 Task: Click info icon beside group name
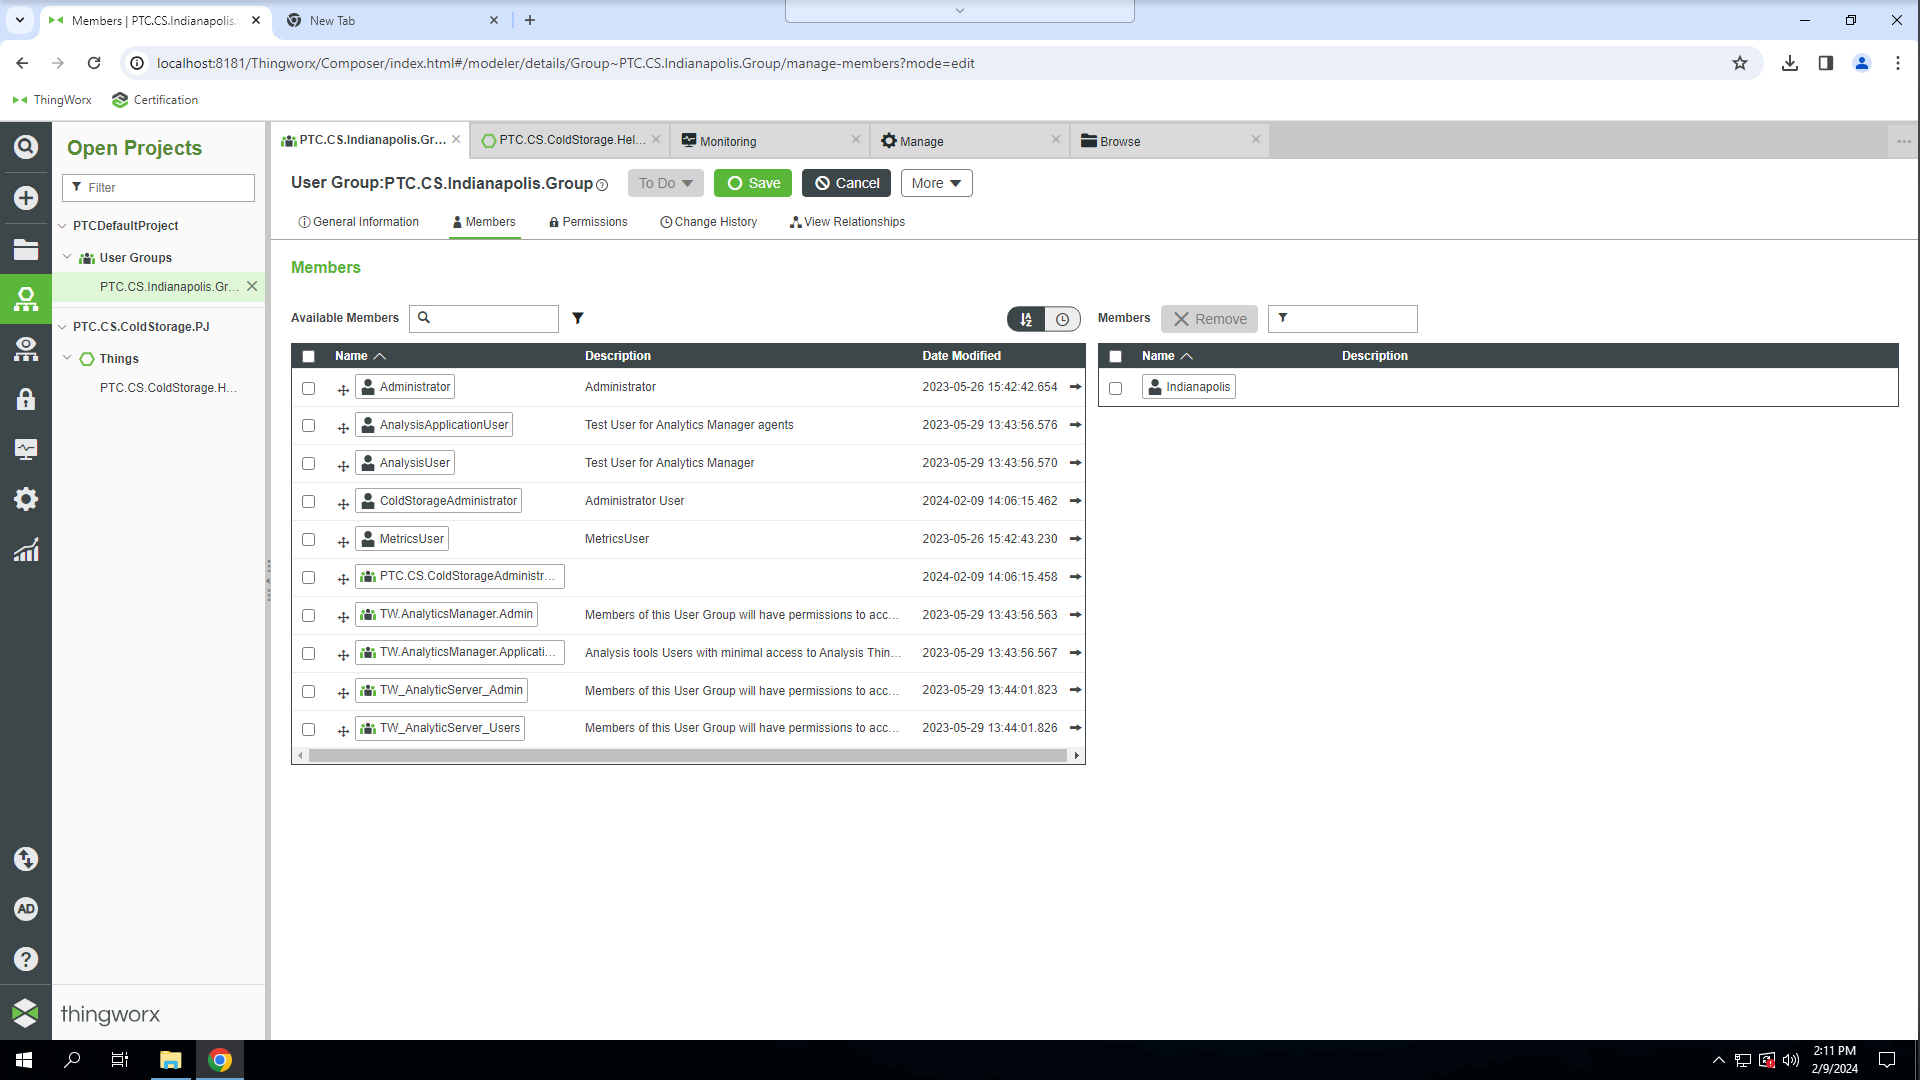(x=602, y=185)
